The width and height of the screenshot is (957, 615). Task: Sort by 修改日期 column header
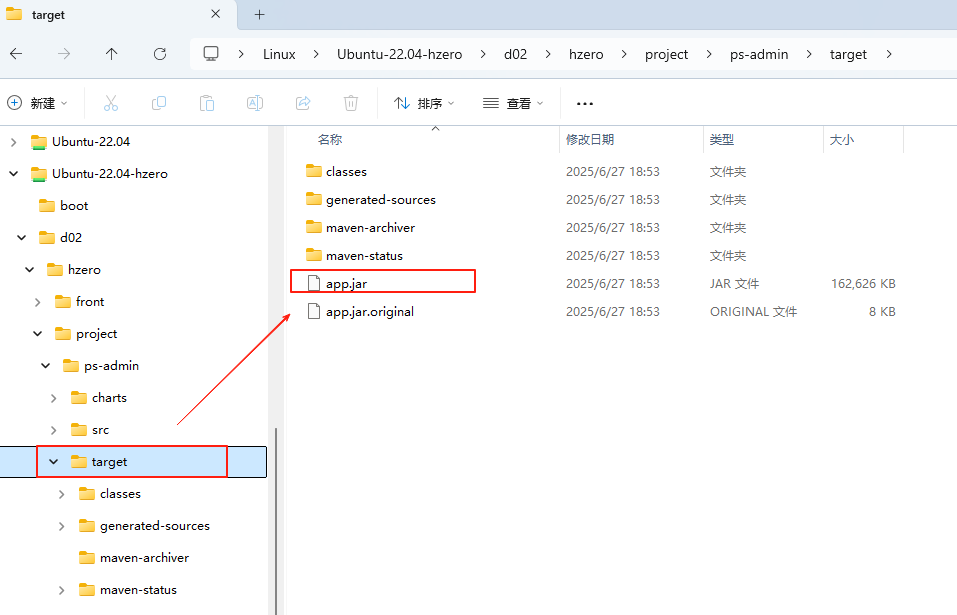coord(590,140)
